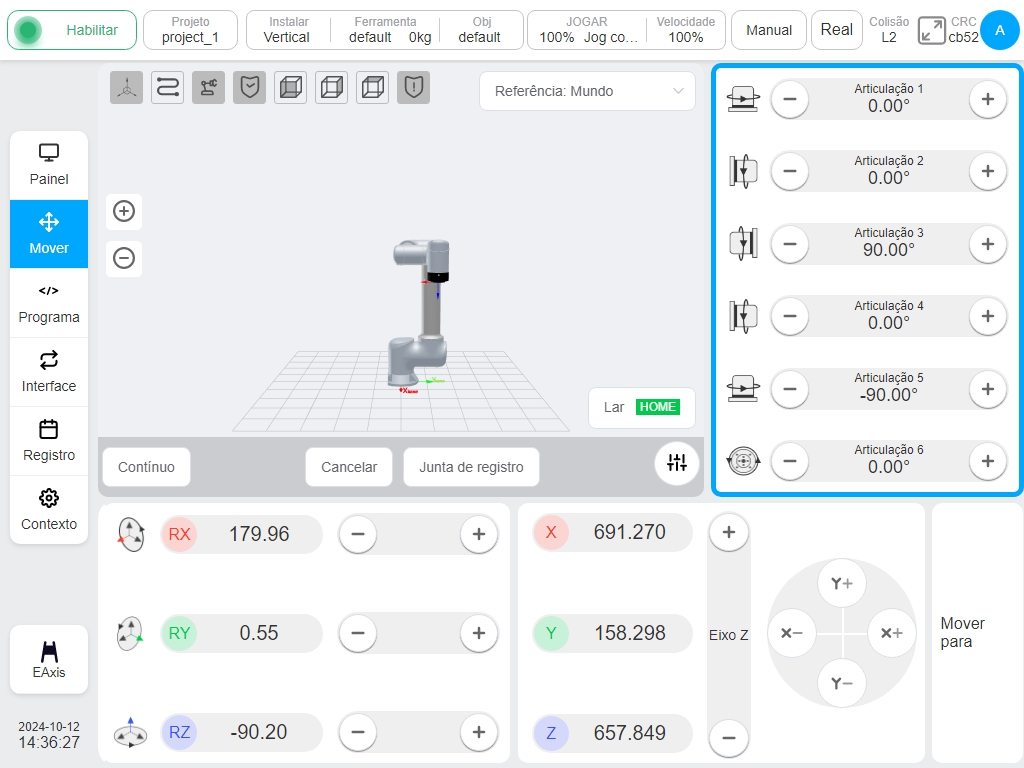
Task: Decrease Articulação 6 angle
Action: click(x=790, y=462)
